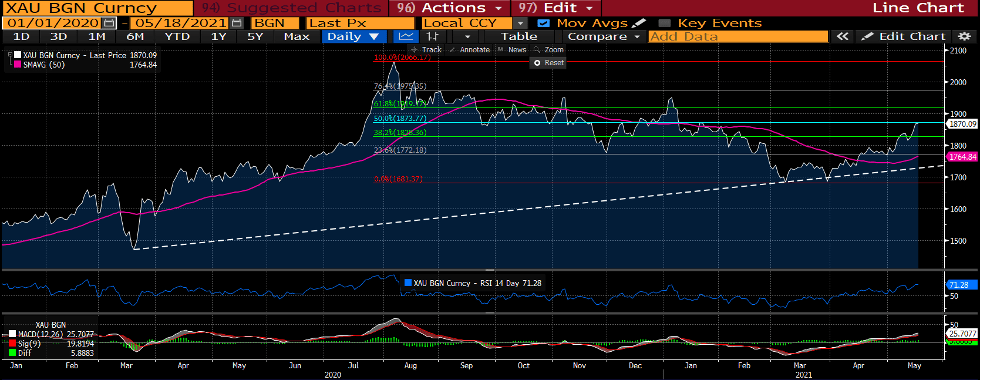Open the start date calendar picker
Image resolution: width=981 pixels, height=381 pixels.
(x=109, y=23)
